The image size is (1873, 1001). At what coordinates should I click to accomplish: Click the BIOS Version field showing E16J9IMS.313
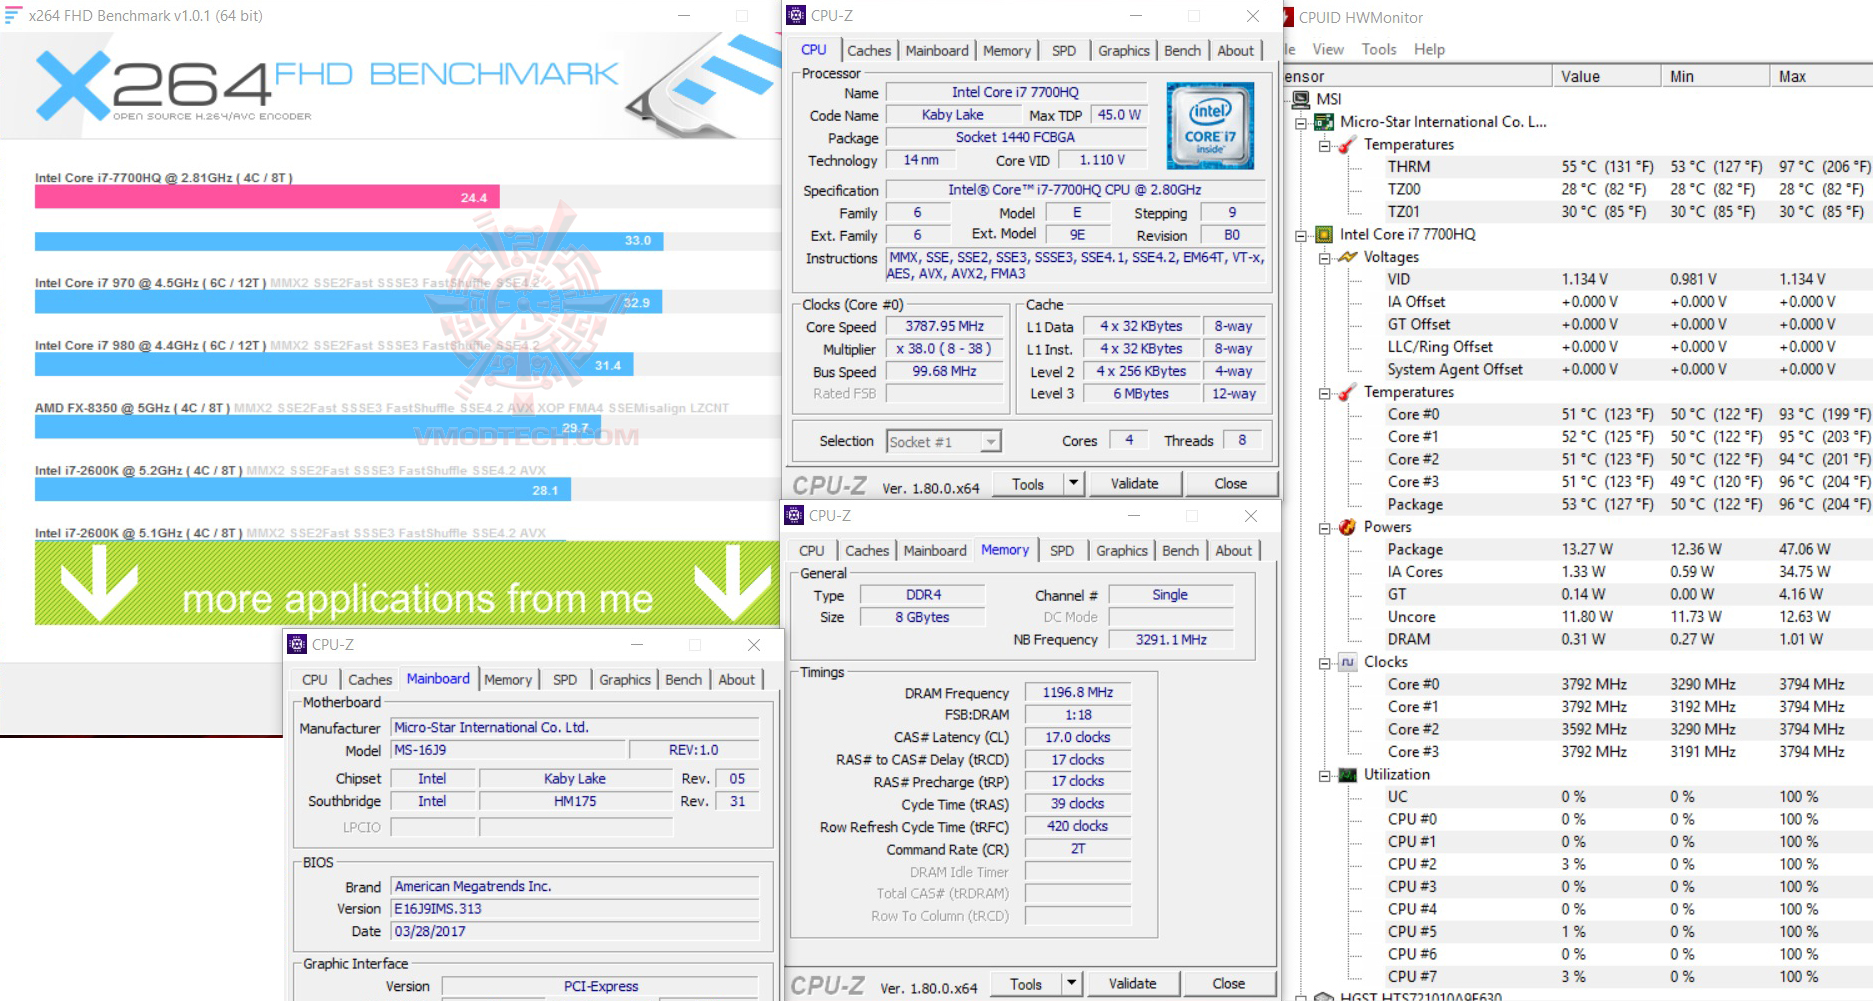click(577, 907)
